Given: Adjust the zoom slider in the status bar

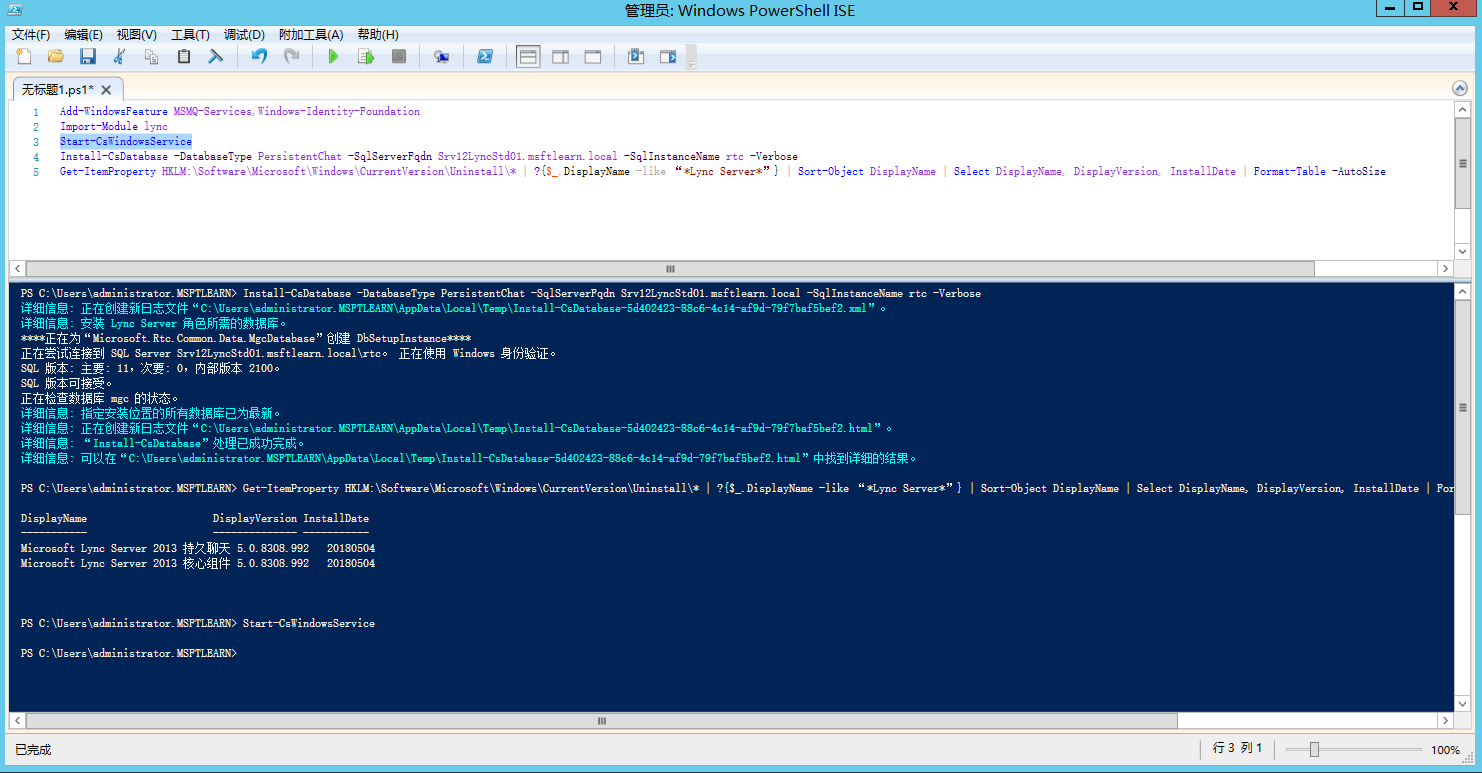Looking at the screenshot, I should 1314,749.
